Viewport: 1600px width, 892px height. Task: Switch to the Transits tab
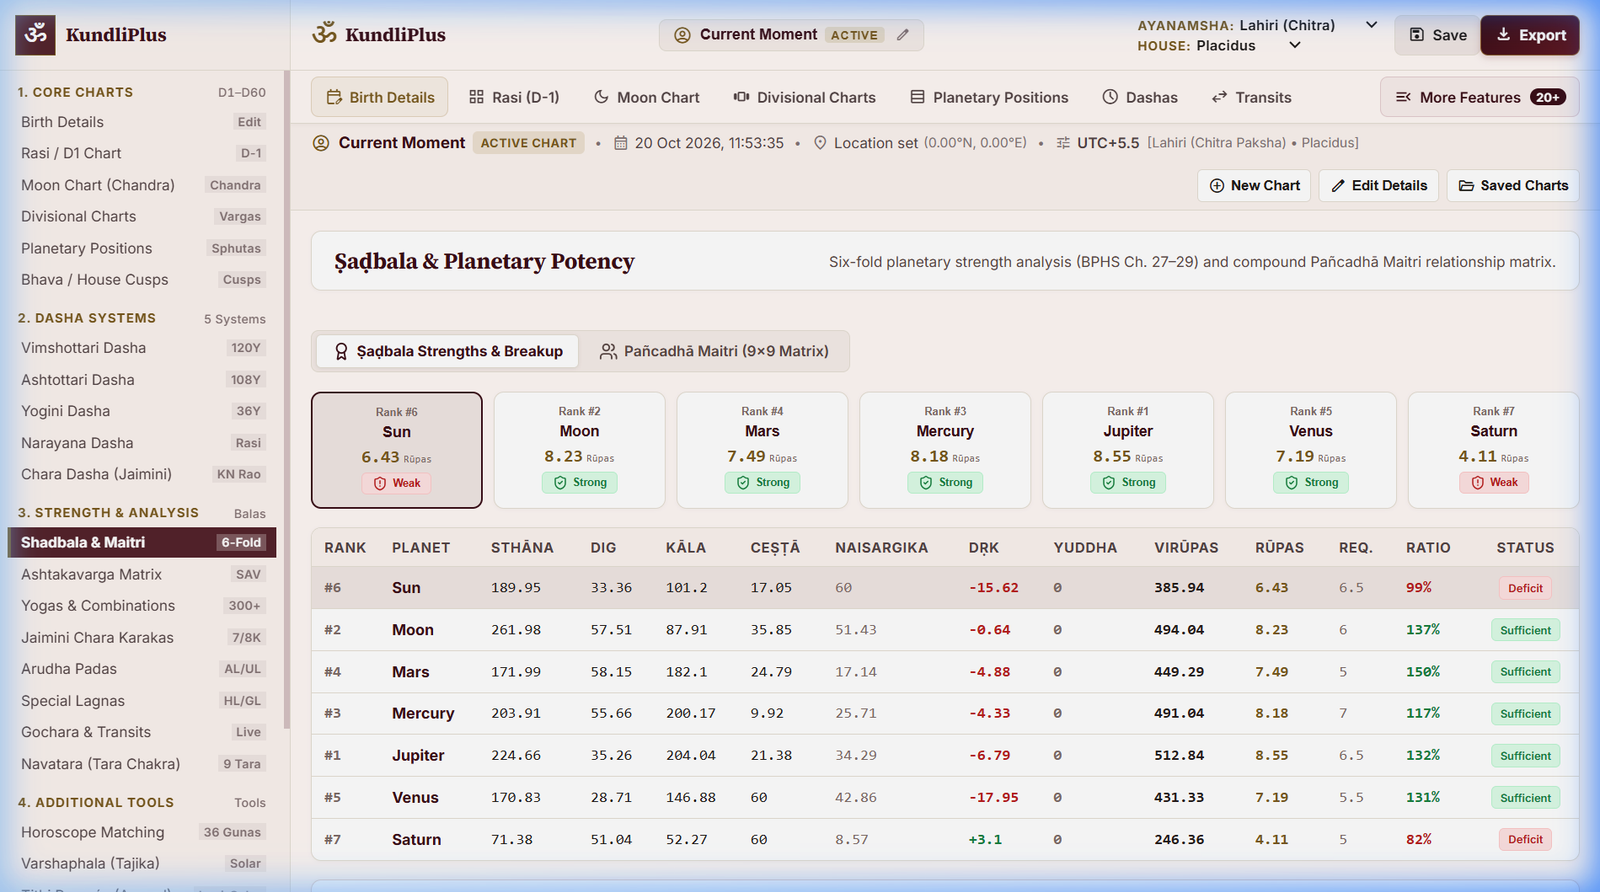[1251, 97]
